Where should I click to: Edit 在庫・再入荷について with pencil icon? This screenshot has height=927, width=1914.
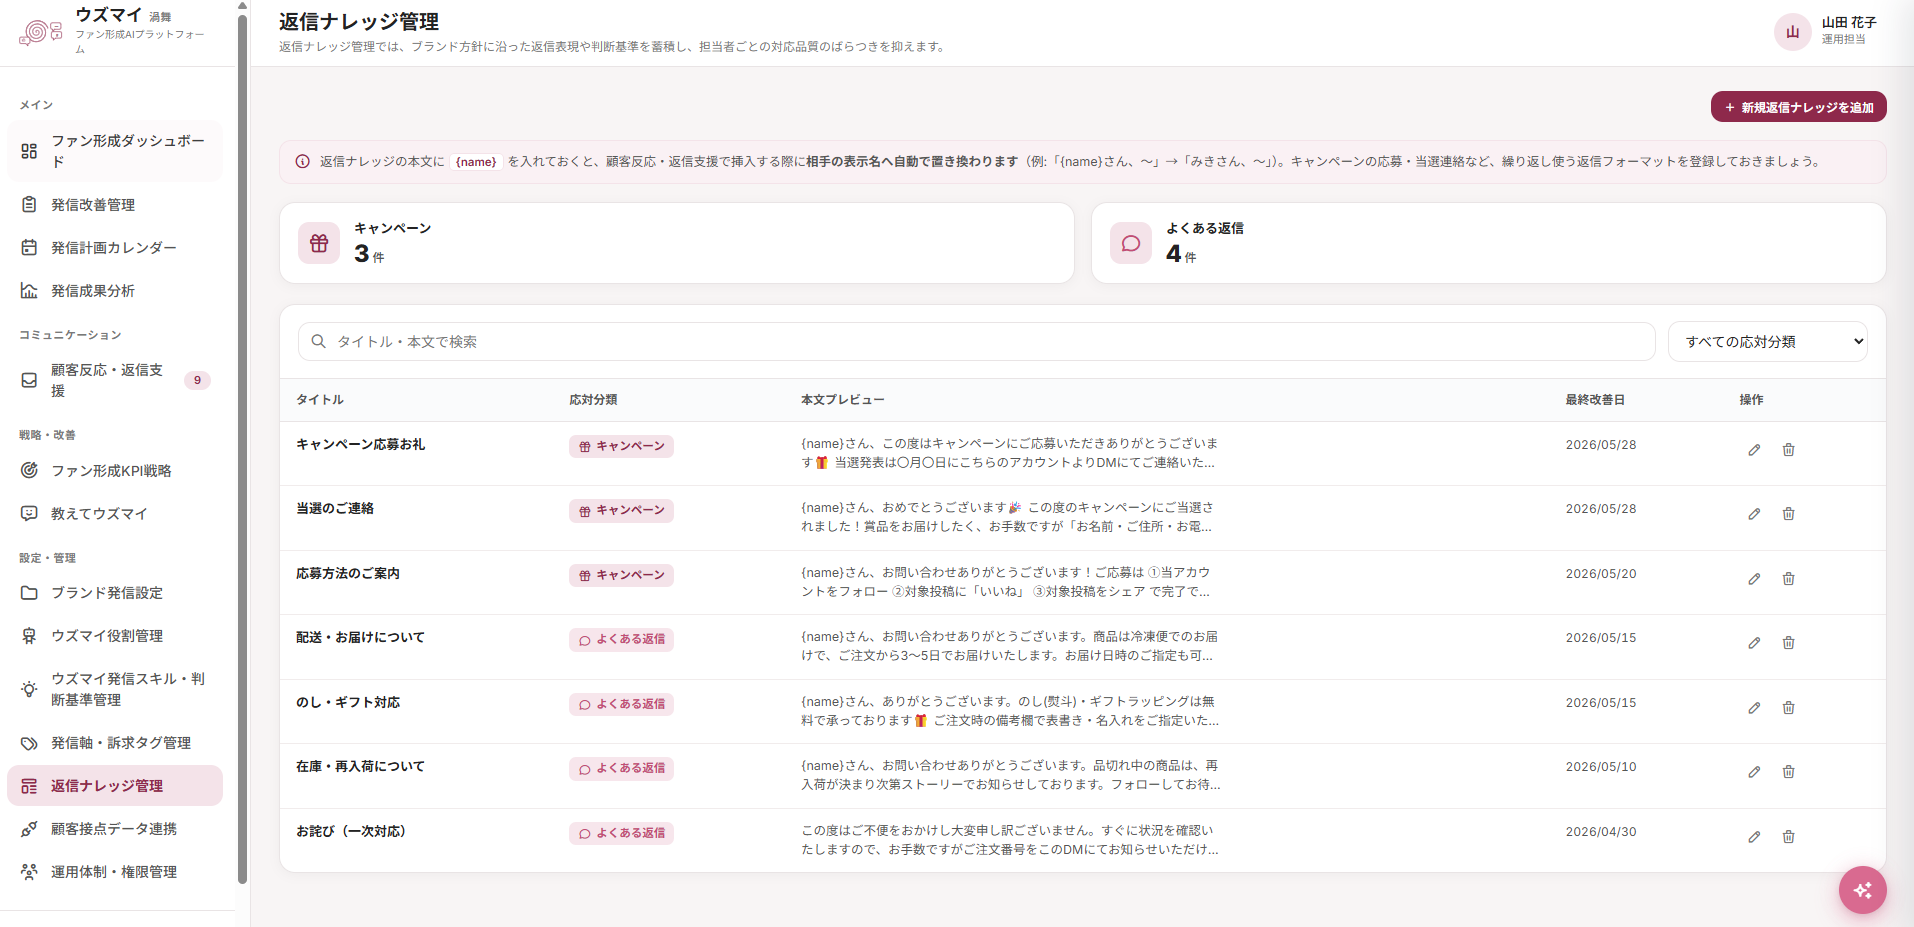pos(1754,772)
